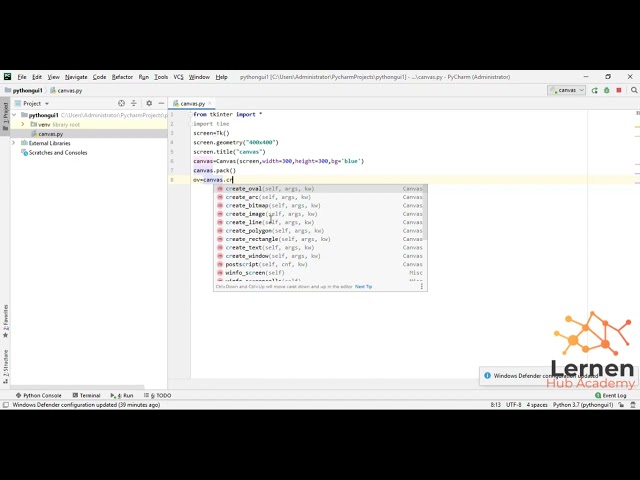Hide the Project tool window with minus icon
Screen dimensions: 640x480
click(161, 103)
